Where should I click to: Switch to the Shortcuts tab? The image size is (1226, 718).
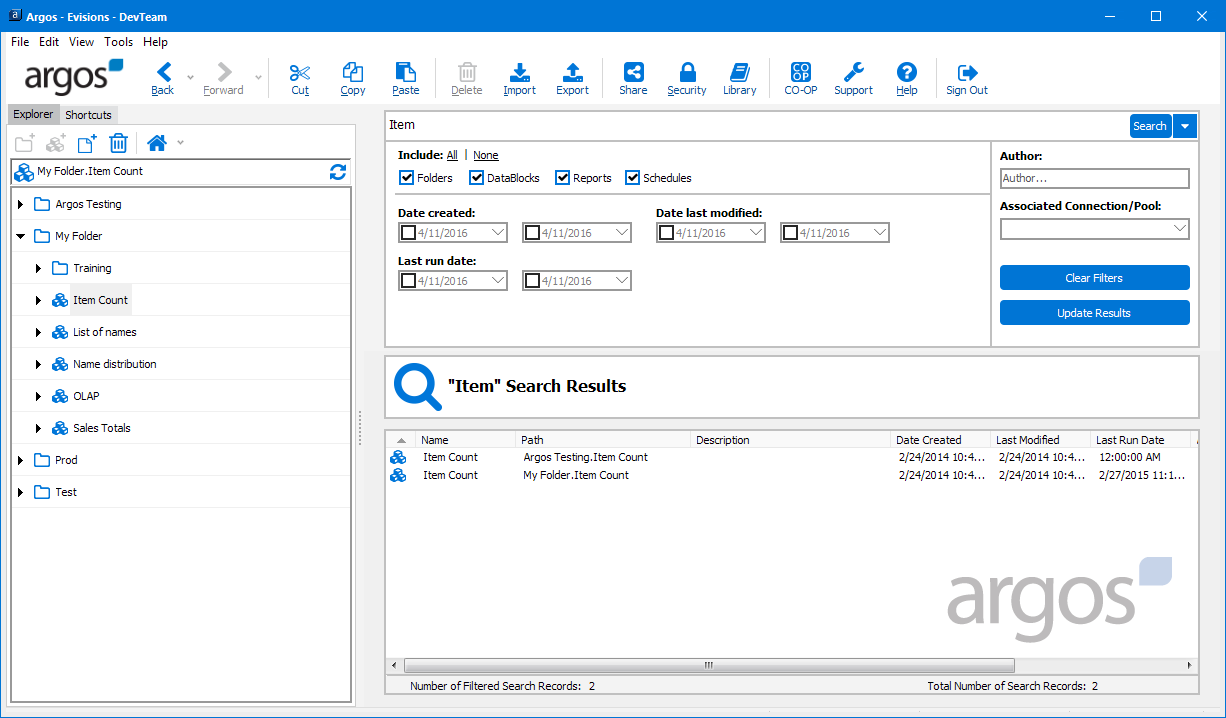pyautogui.click(x=89, y=115)
